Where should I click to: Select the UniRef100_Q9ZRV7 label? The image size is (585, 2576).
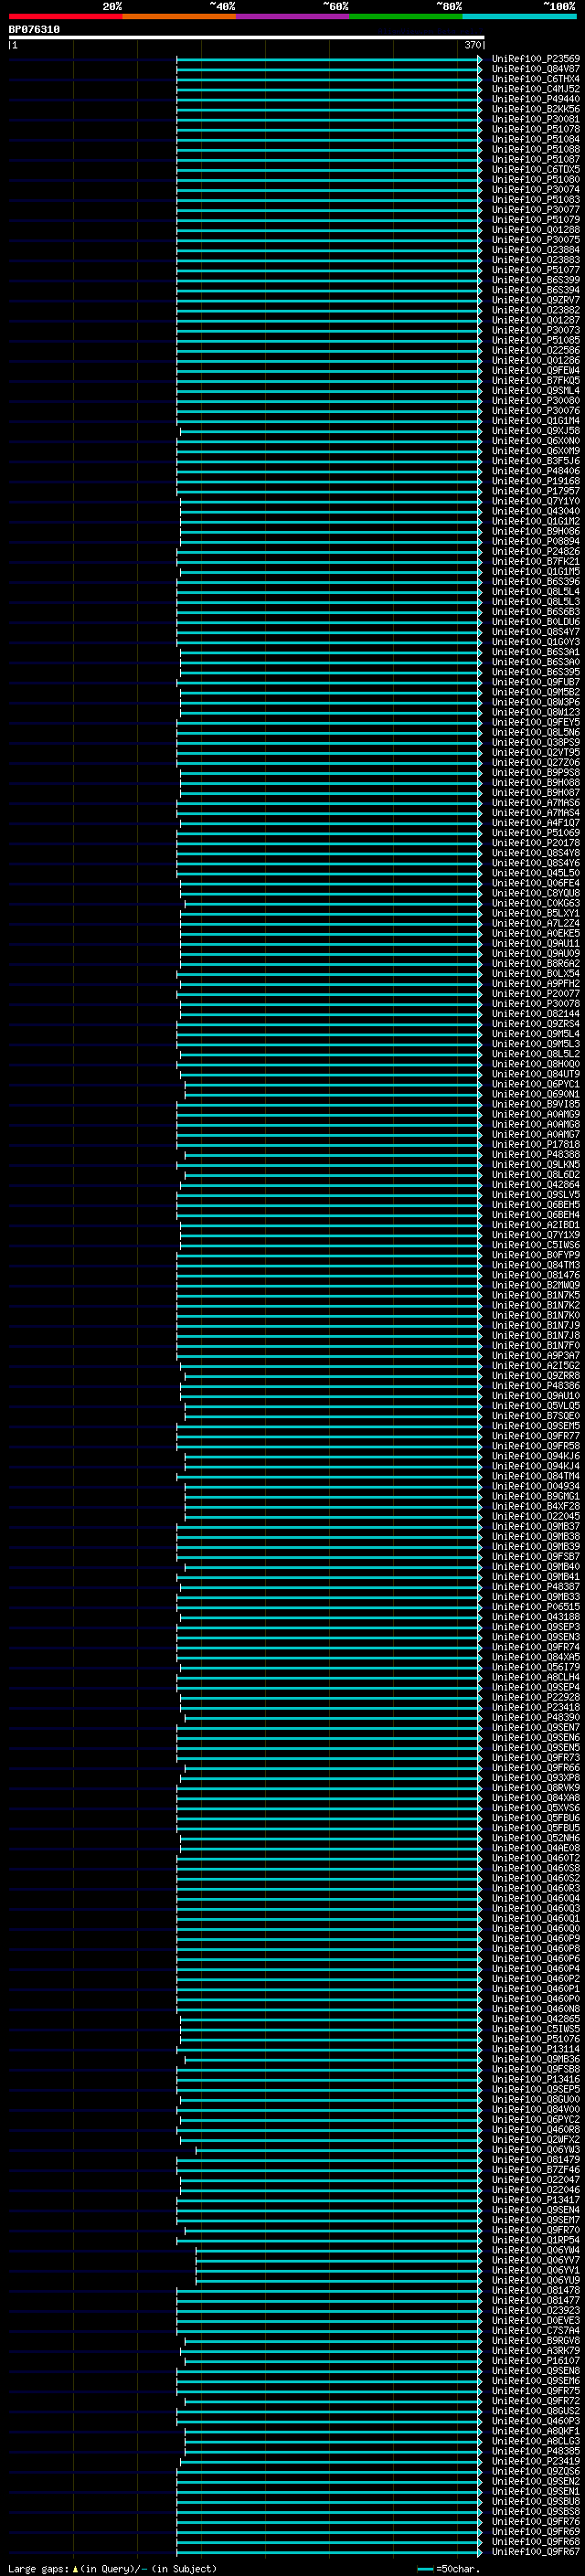pyautogui.click(x=536, y=300)
